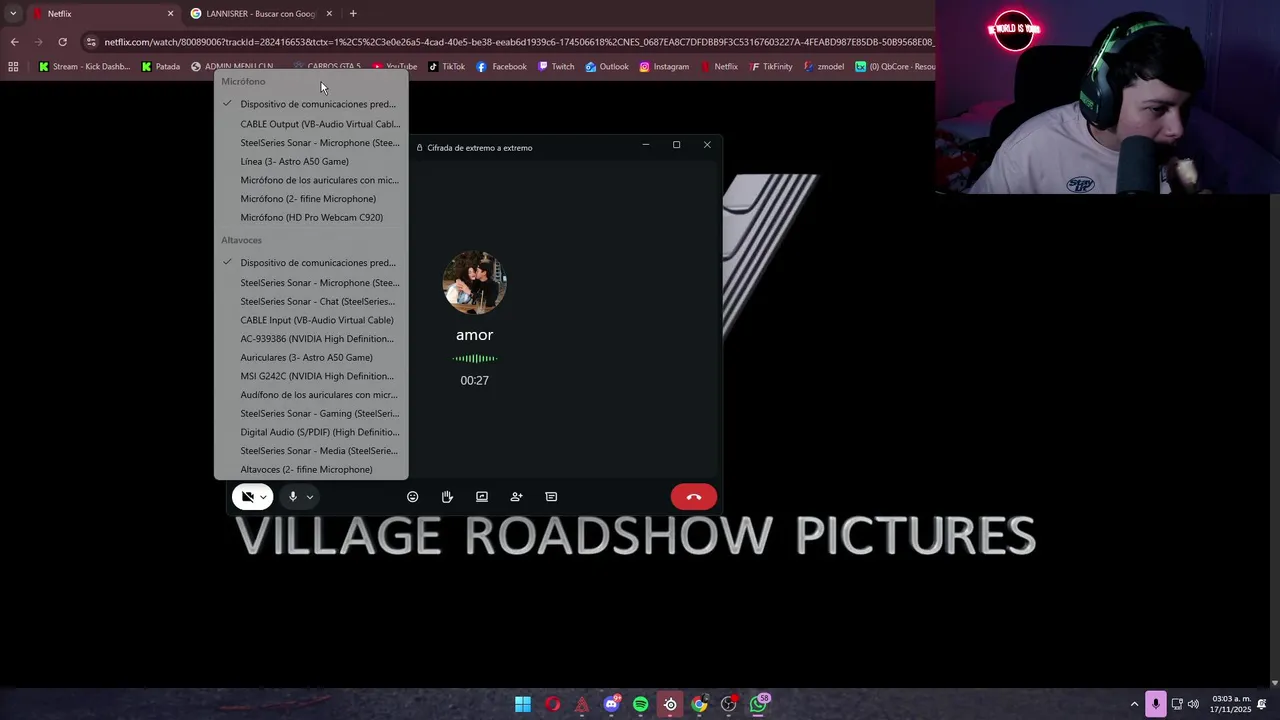The width and height of the screenshot is (1280, 720).
Task: Add a participant to the call
Action: 516,497
